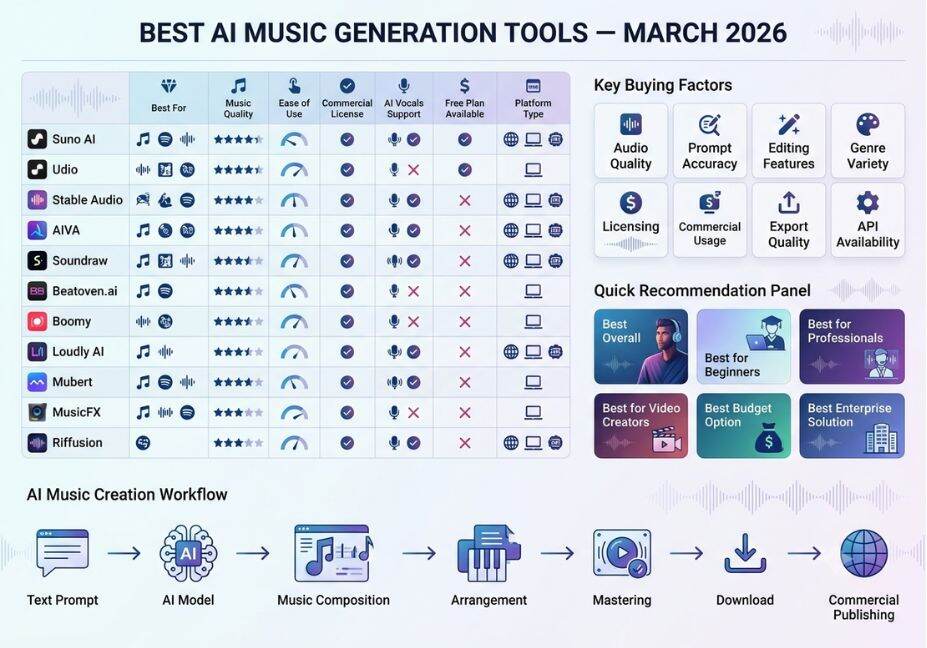The height and width of the screenshot is (648, 927).
Task: Click the Commercial Publishing globe icon
Action: point(864,553)
